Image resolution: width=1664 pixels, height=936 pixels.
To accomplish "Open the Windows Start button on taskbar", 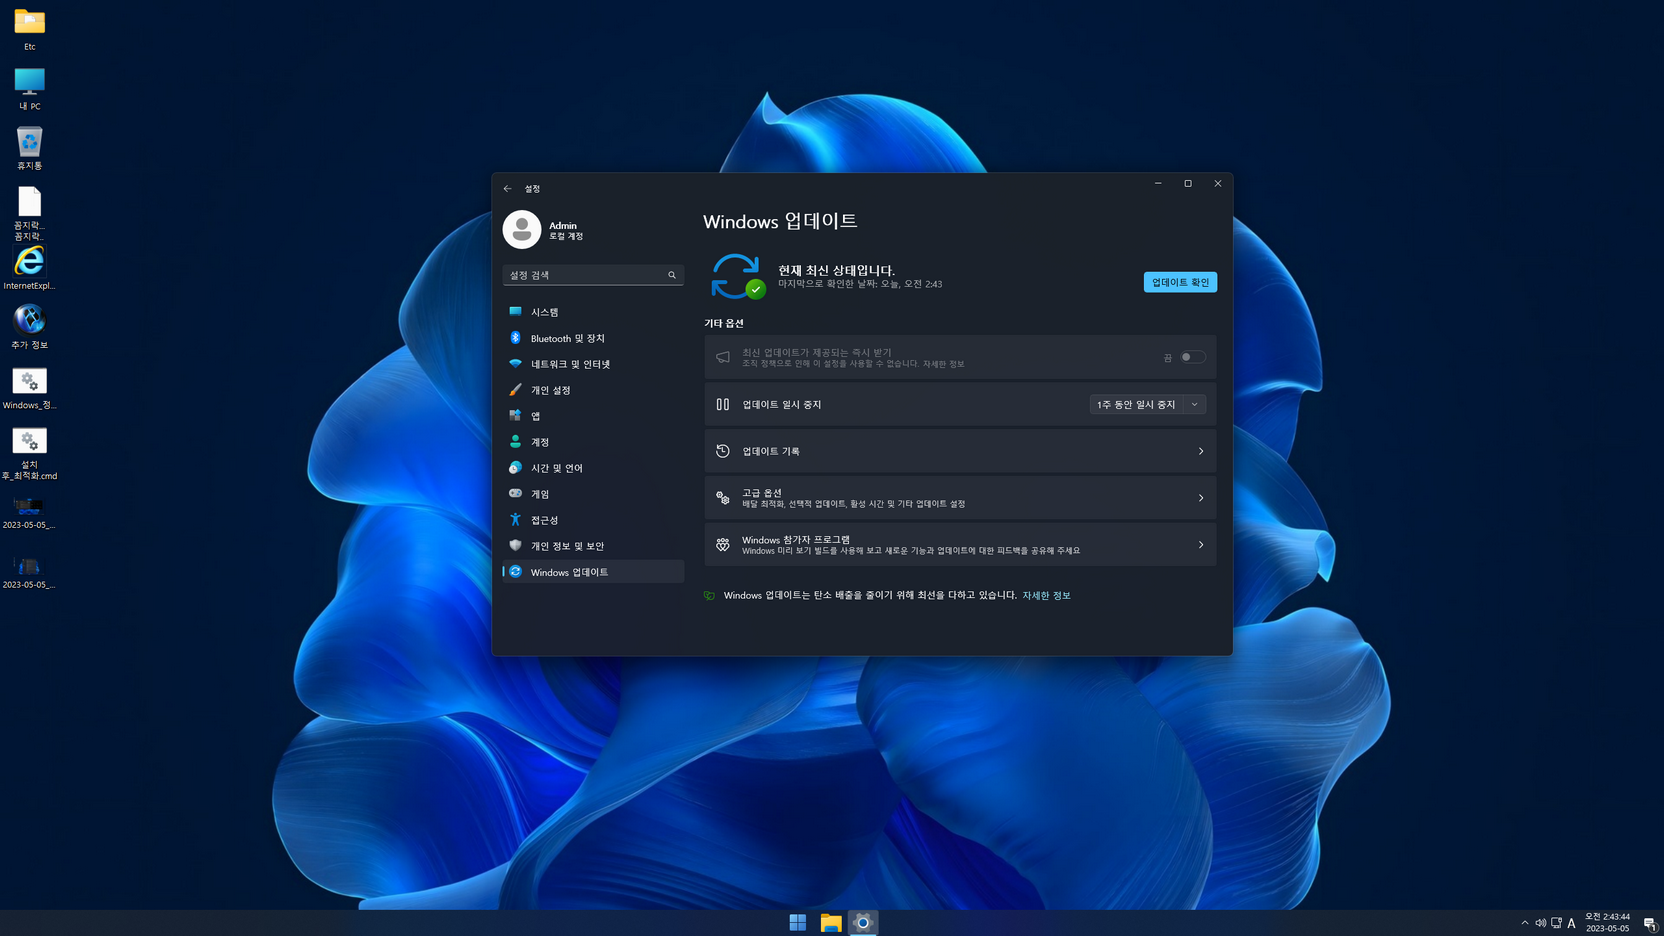I will point(797,923).
